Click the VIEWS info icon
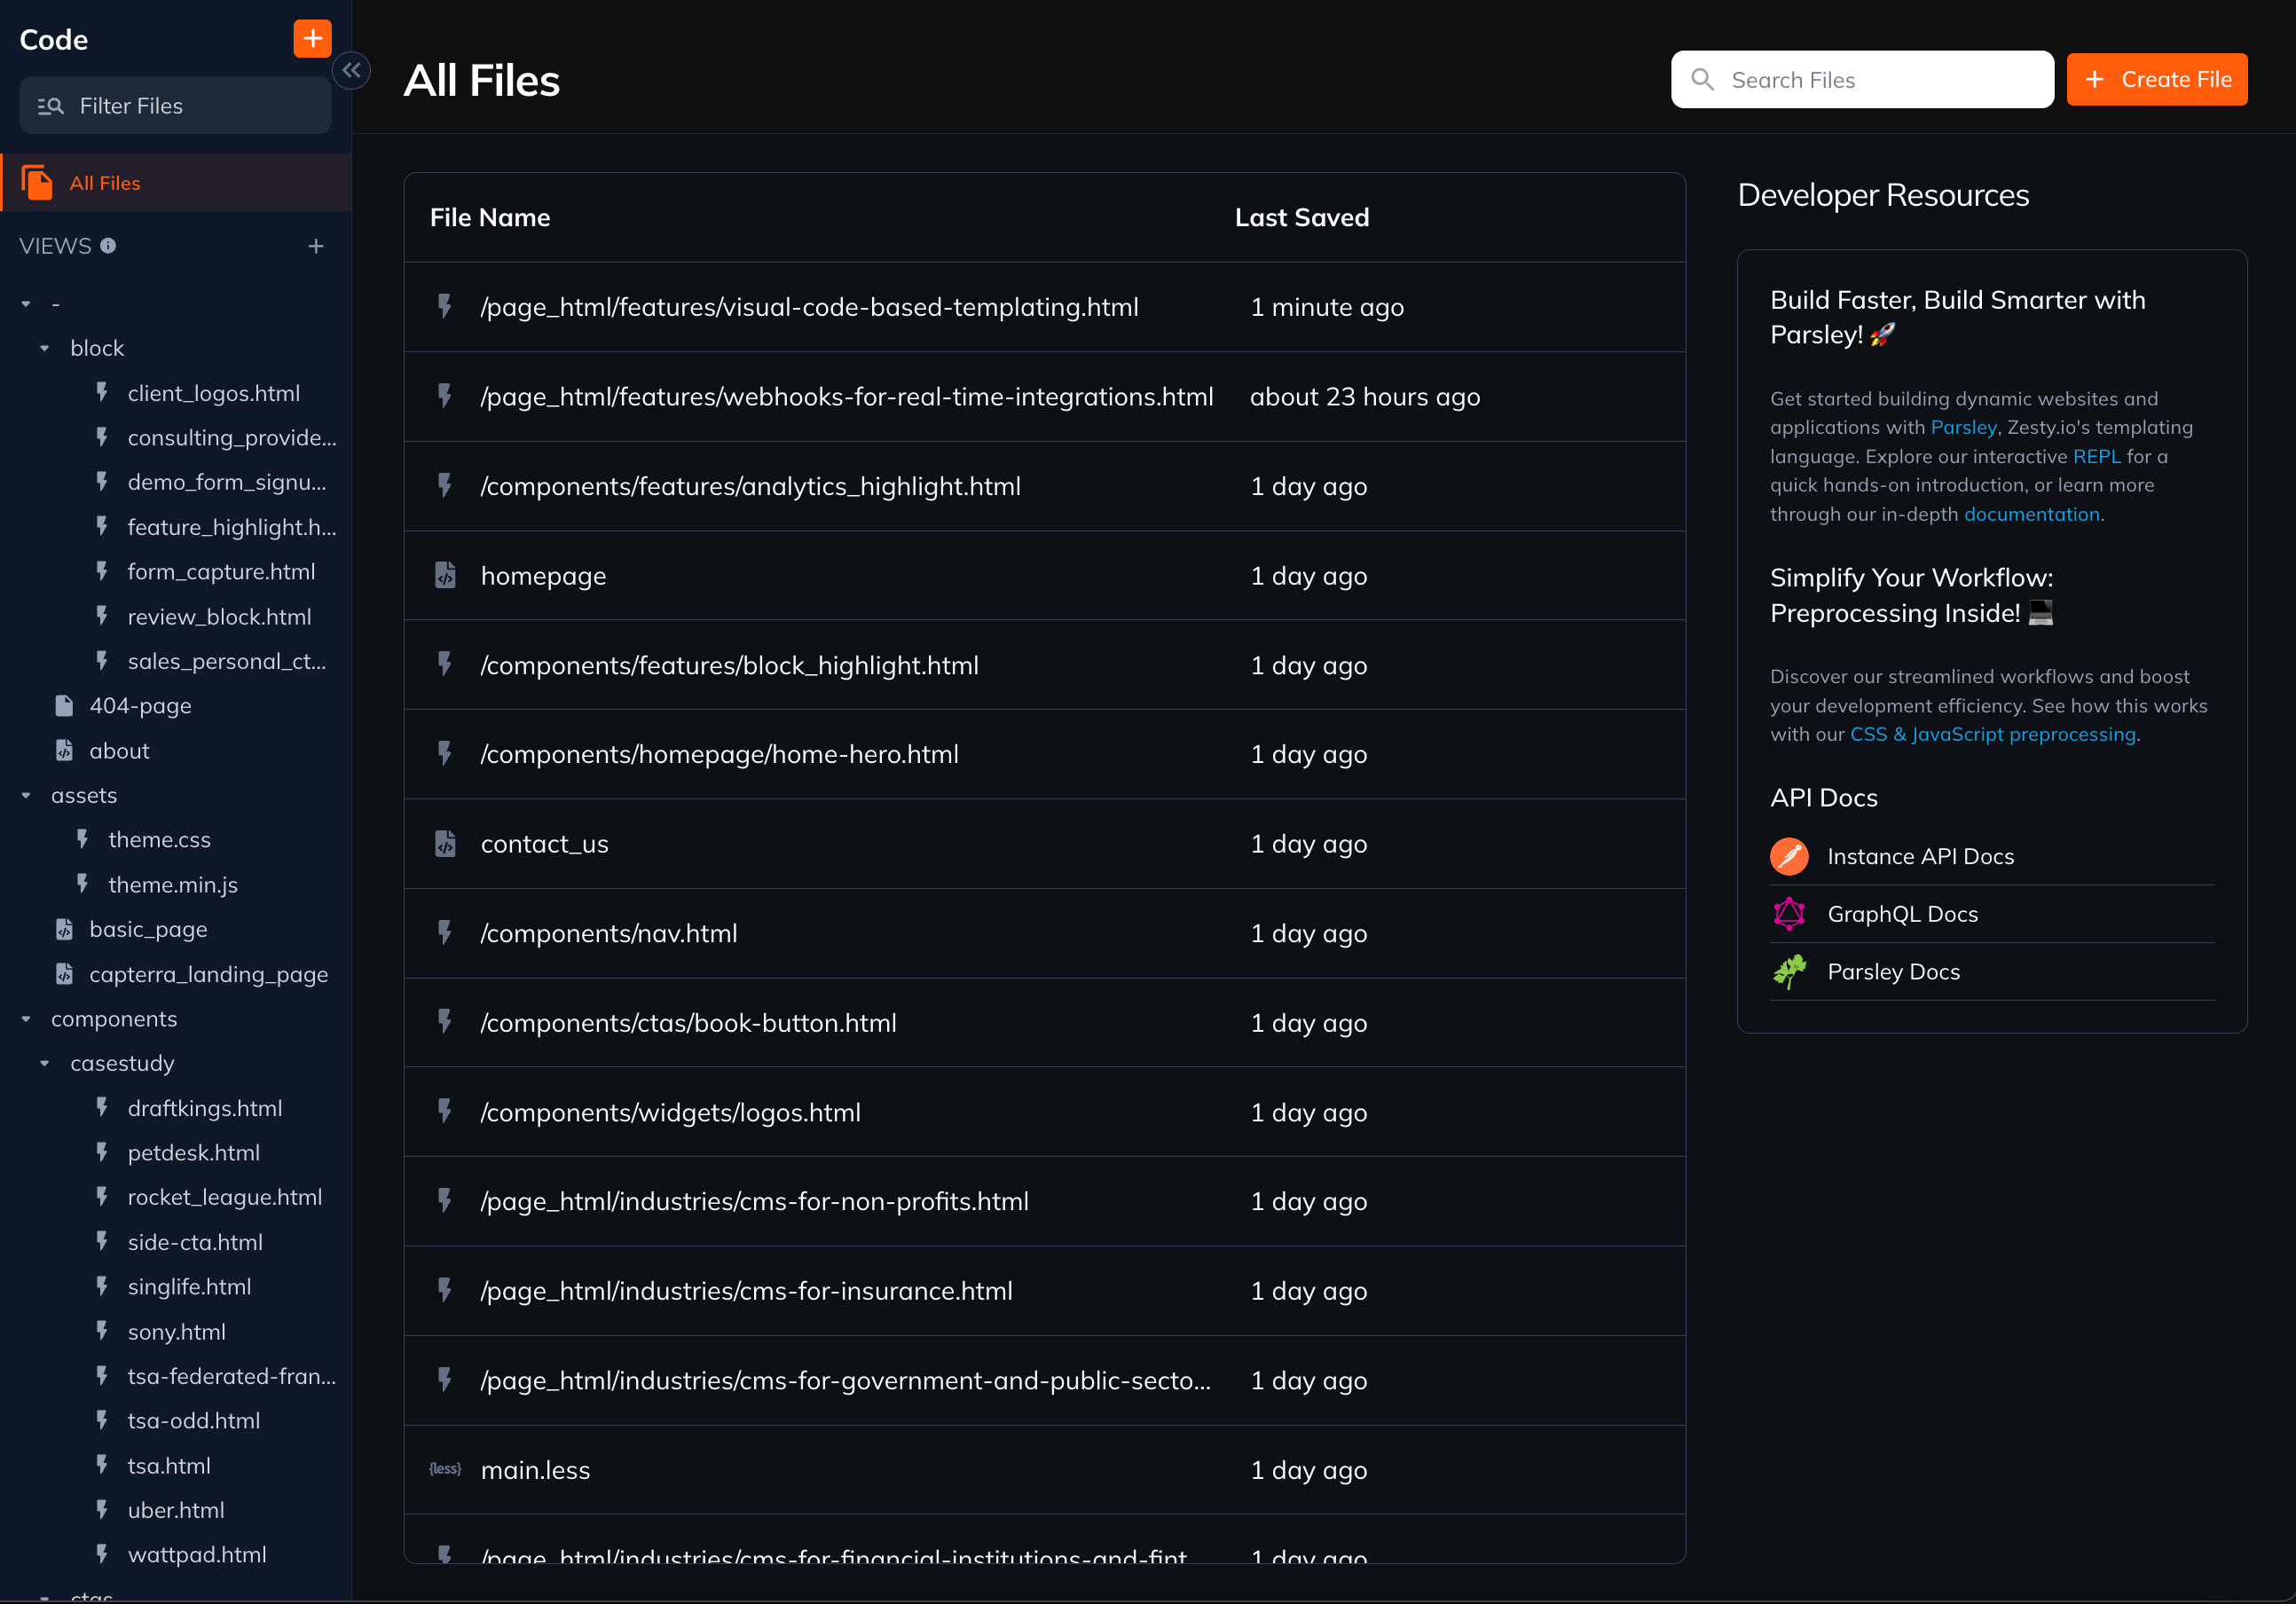The image size is (2296, 1604). tap(108, 246)
